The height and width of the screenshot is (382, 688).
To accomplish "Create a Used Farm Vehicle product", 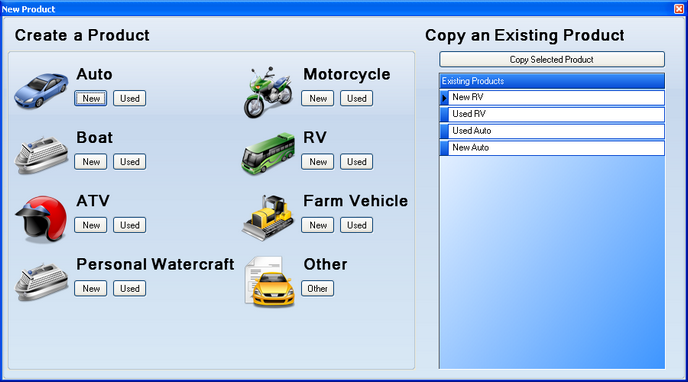I will (356, 225).
